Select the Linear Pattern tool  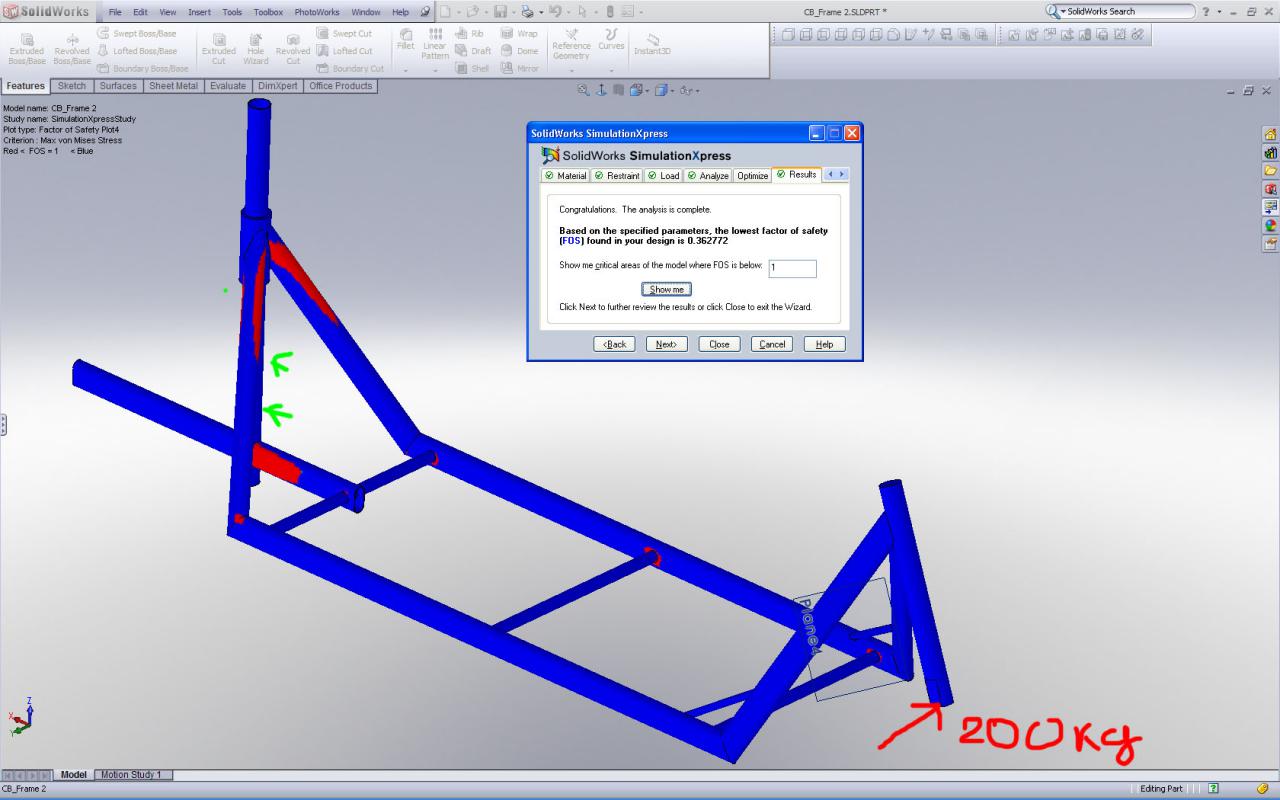pyautogui.click(x=435, y=43)
